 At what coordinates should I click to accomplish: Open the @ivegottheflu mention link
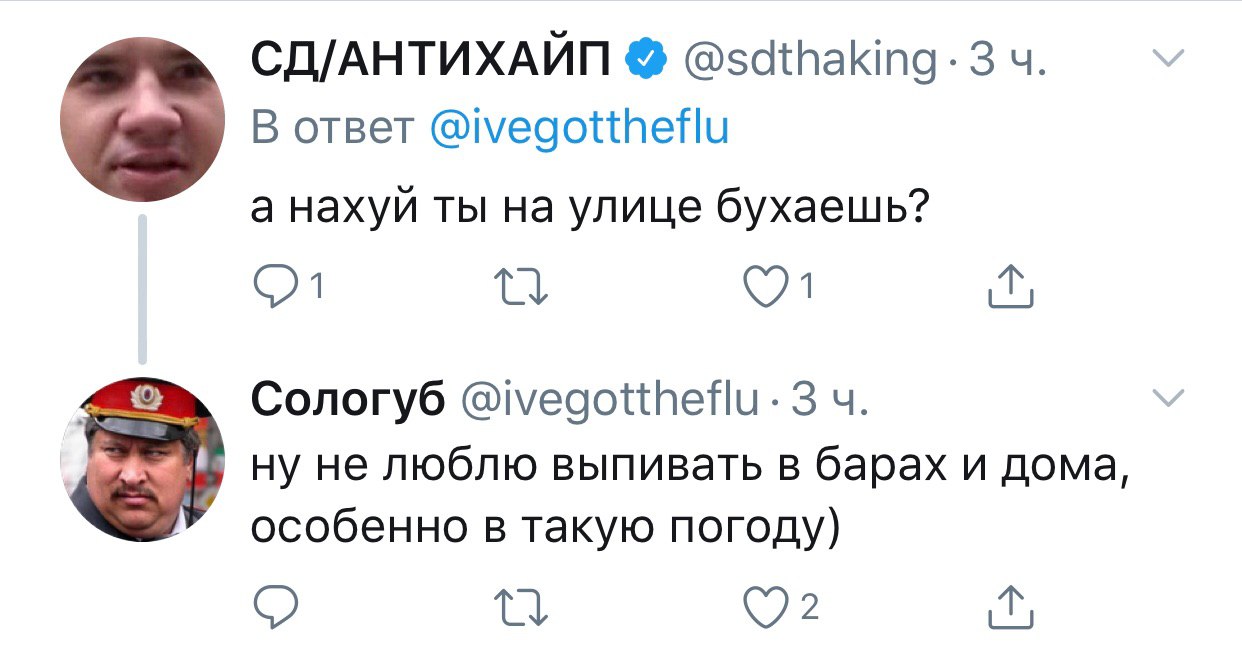[579, 130]
